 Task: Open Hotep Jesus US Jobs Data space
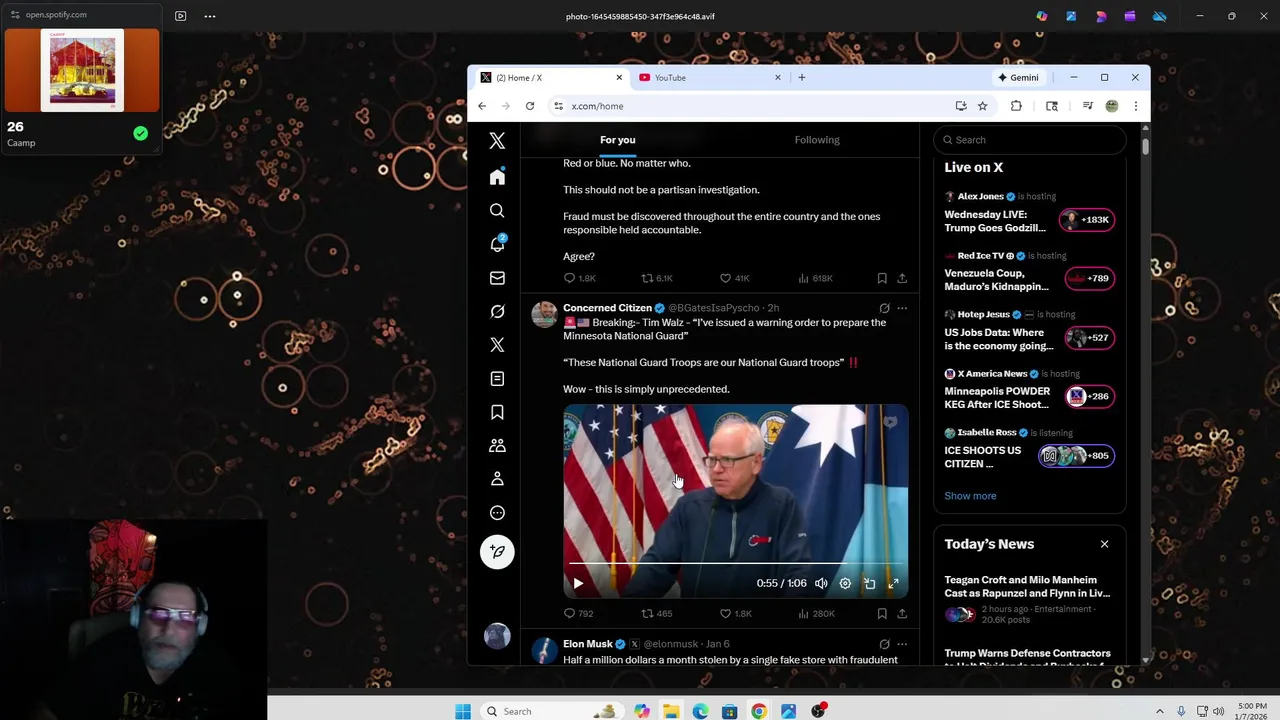1029,331
